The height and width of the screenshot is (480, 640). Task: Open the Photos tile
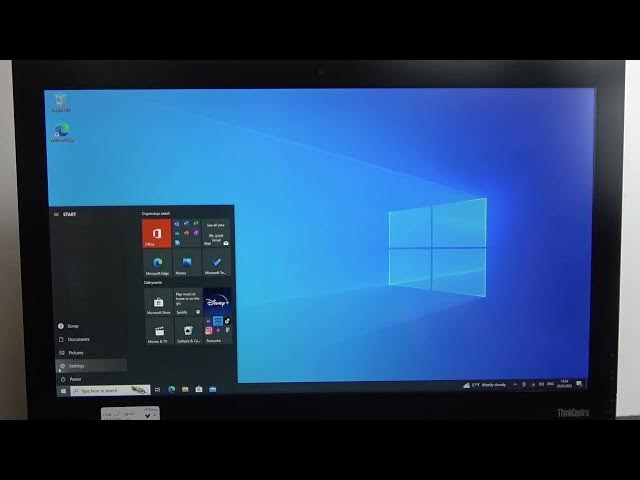187,264
